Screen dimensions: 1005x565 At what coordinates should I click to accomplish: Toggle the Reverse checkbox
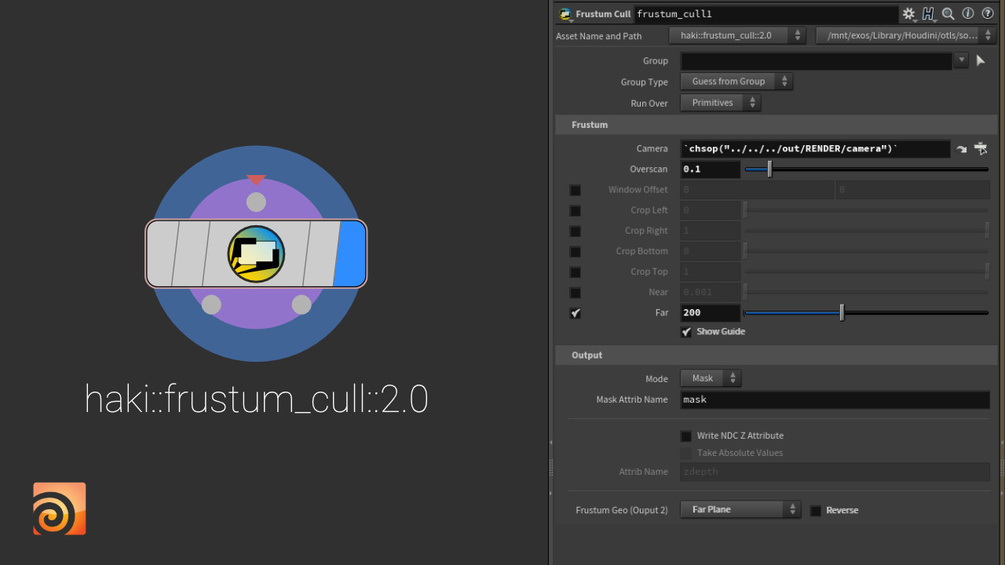click(x=815, y=511)
